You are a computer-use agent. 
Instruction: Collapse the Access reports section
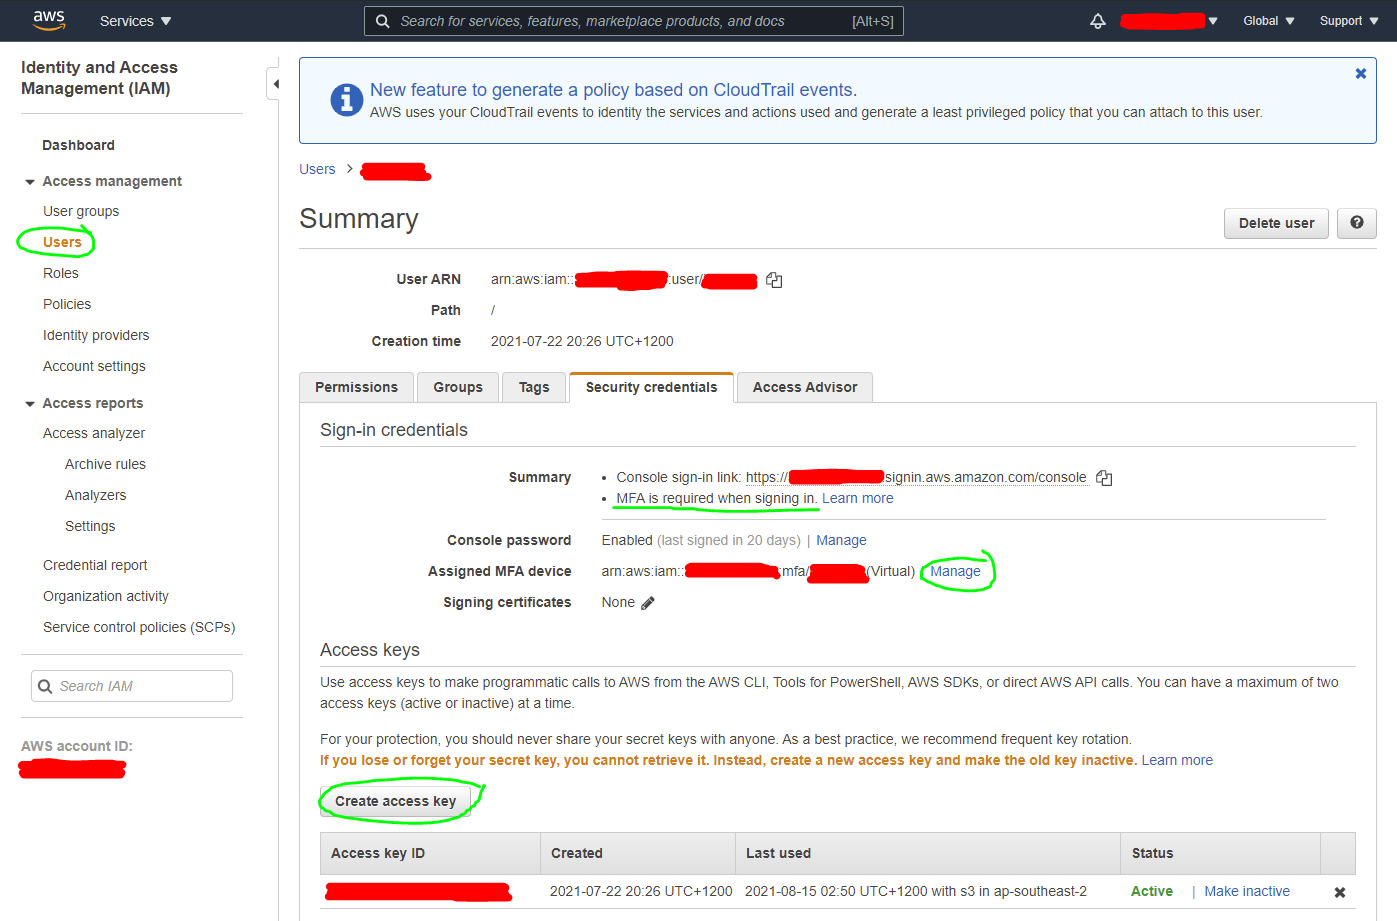point(30,404)
